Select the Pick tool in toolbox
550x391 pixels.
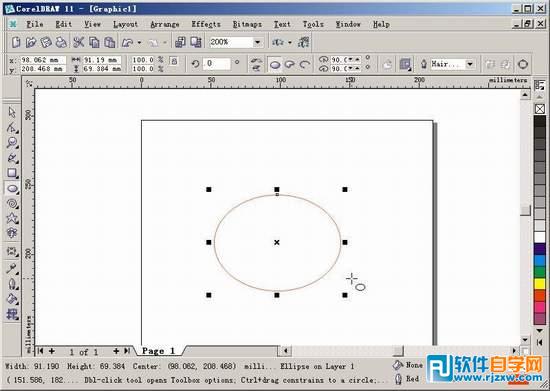12,113
